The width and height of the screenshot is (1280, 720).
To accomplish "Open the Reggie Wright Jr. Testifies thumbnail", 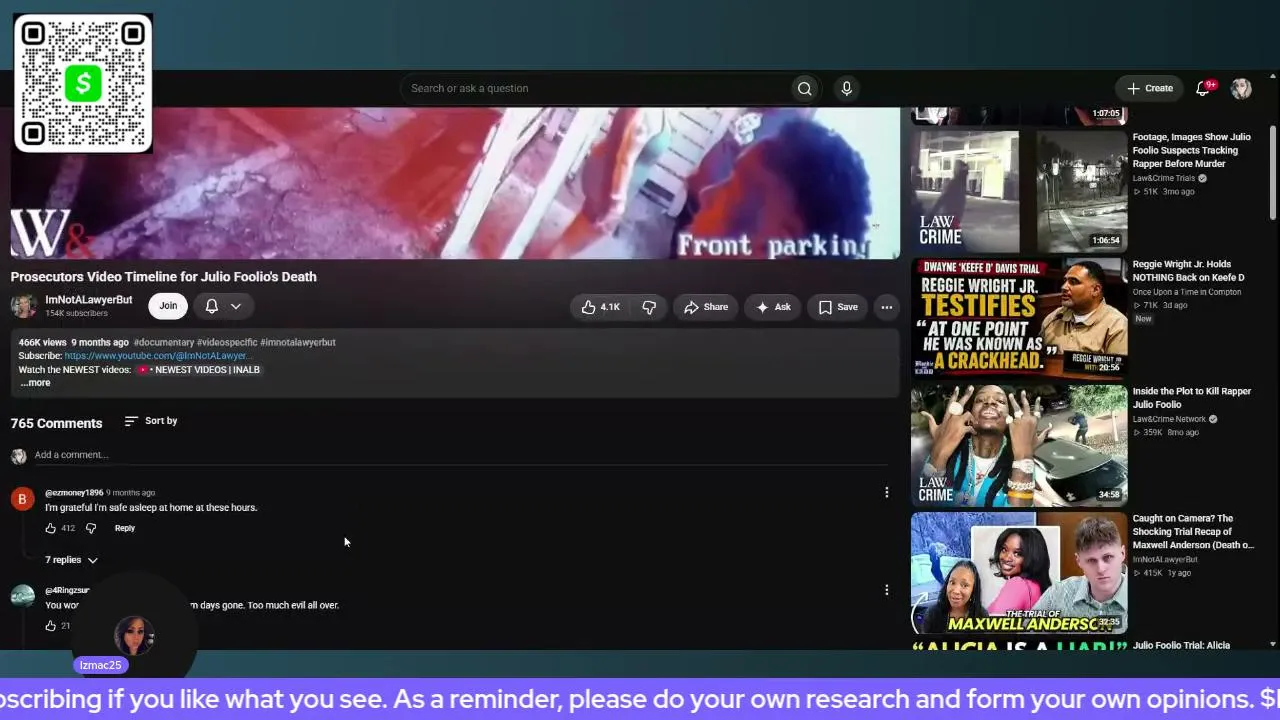I will [1019, 318].
